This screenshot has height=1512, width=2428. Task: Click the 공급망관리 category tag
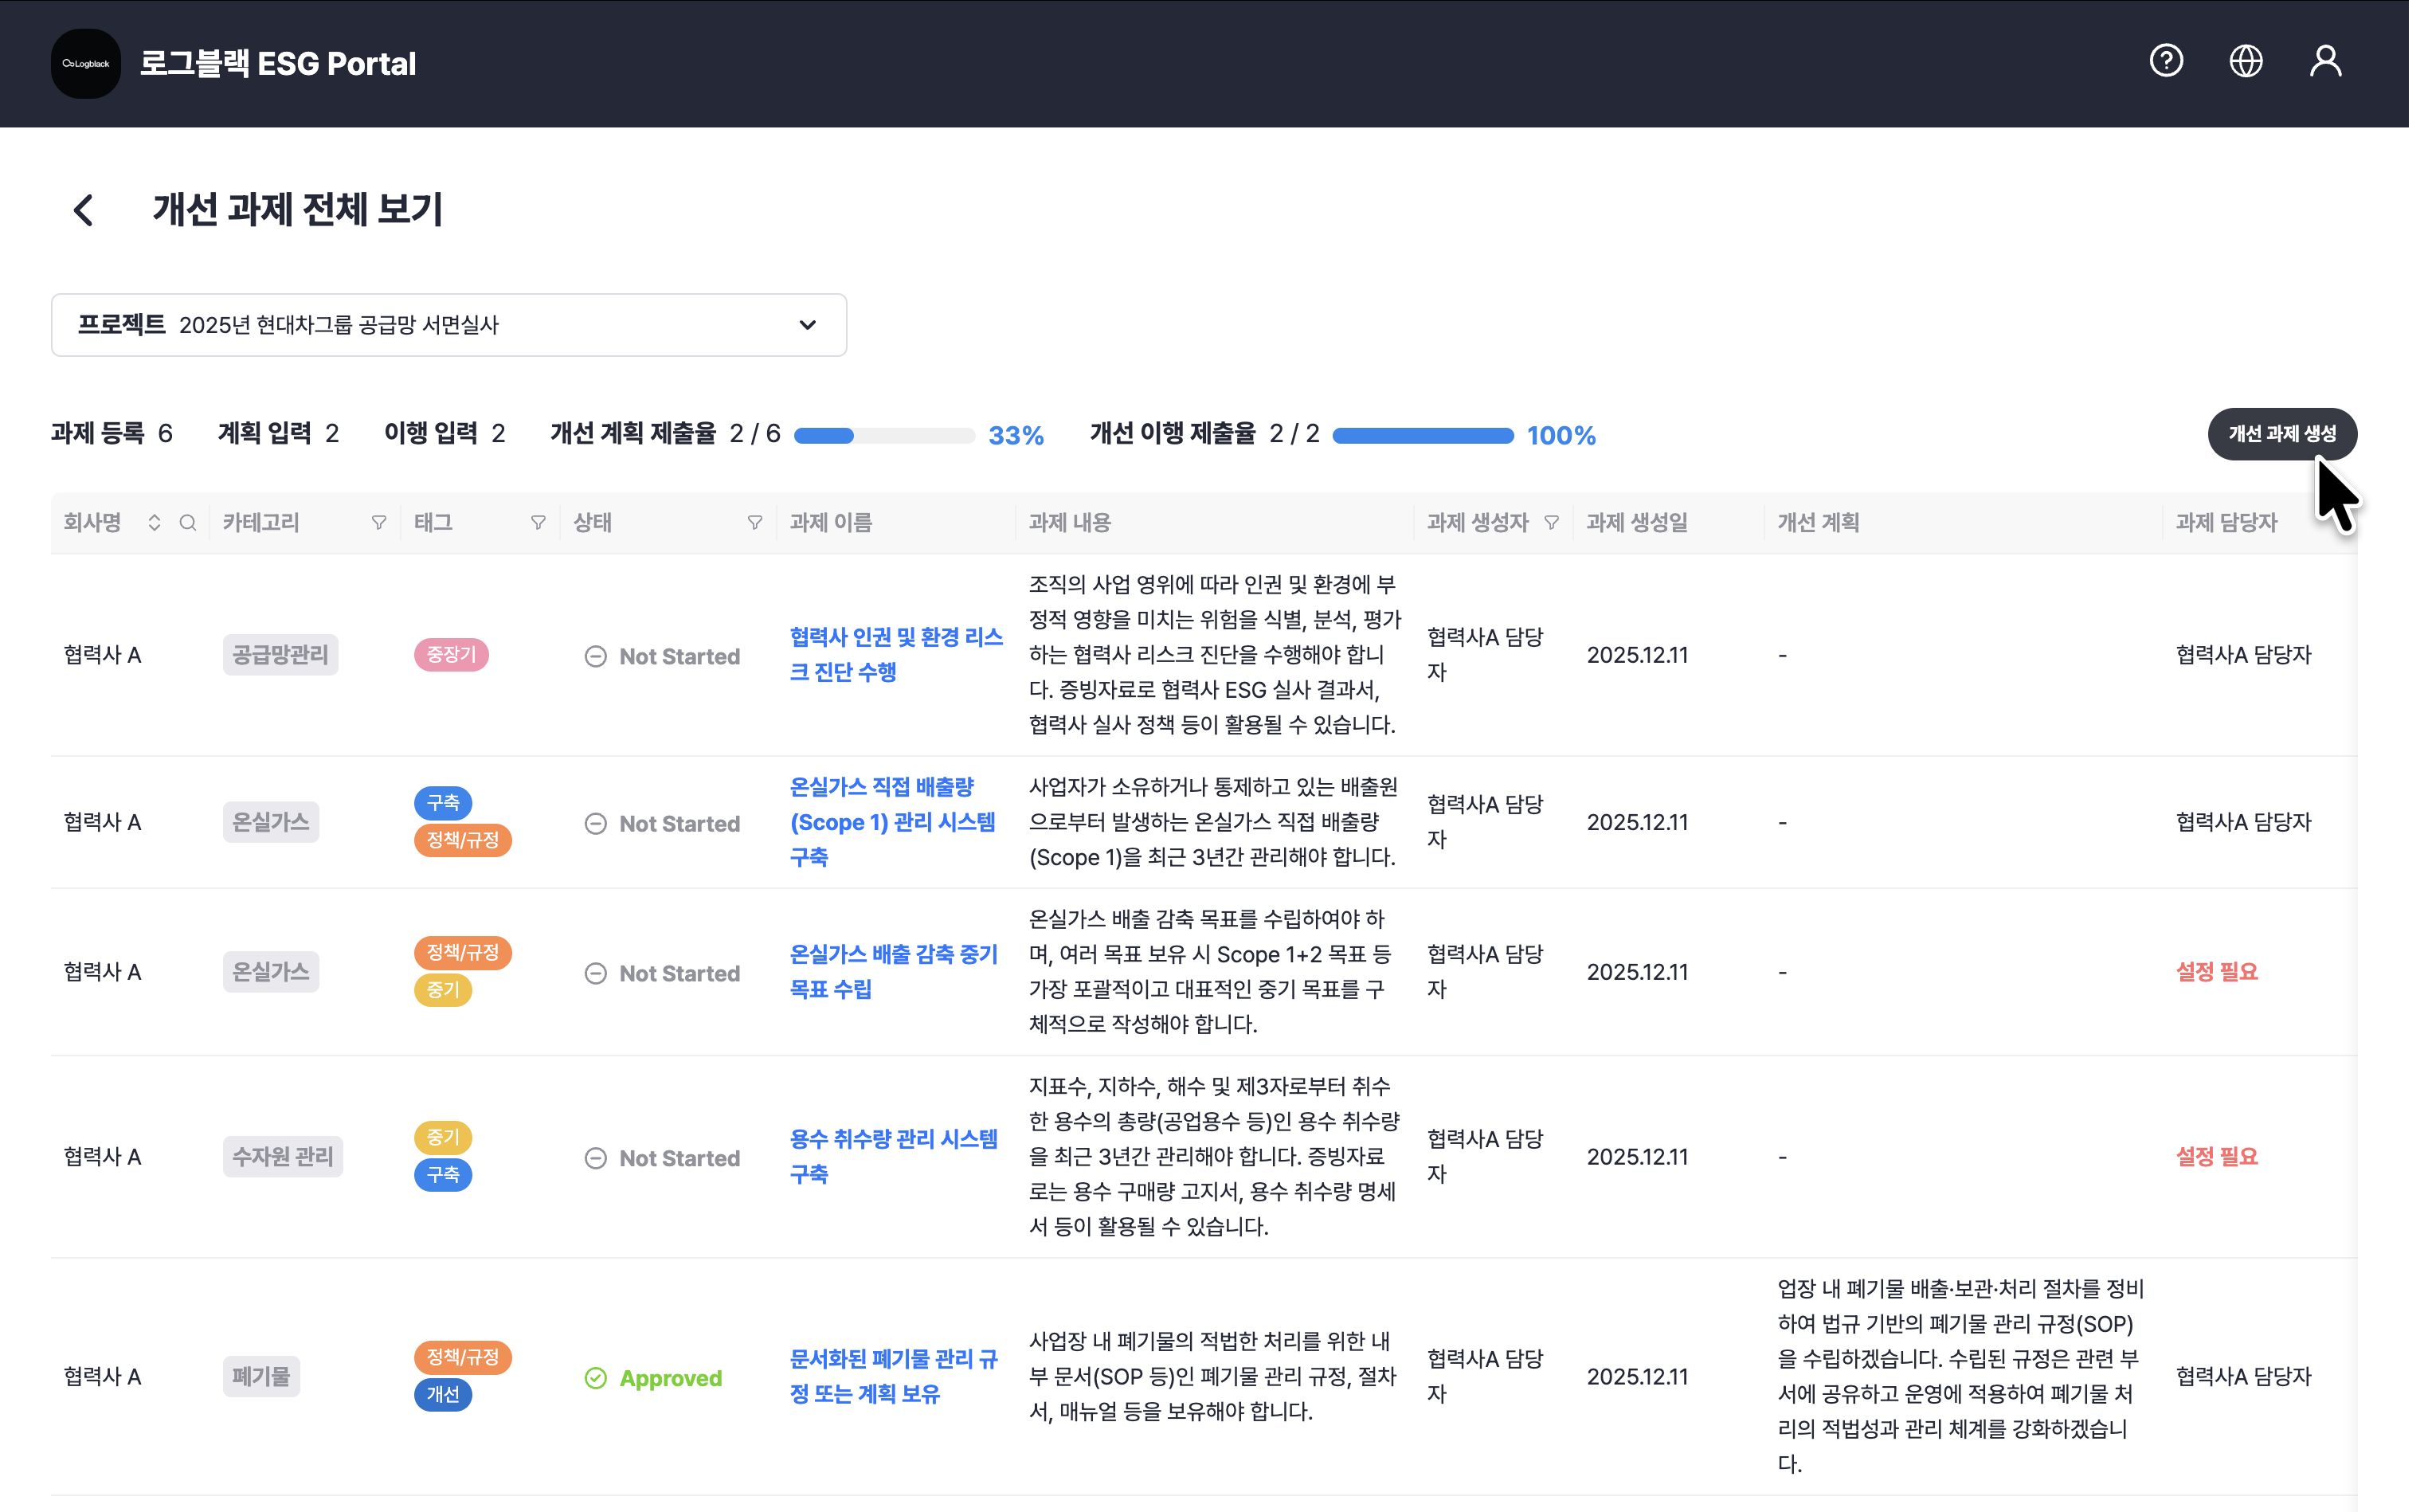pyautogui.click(x=280, y=655)
